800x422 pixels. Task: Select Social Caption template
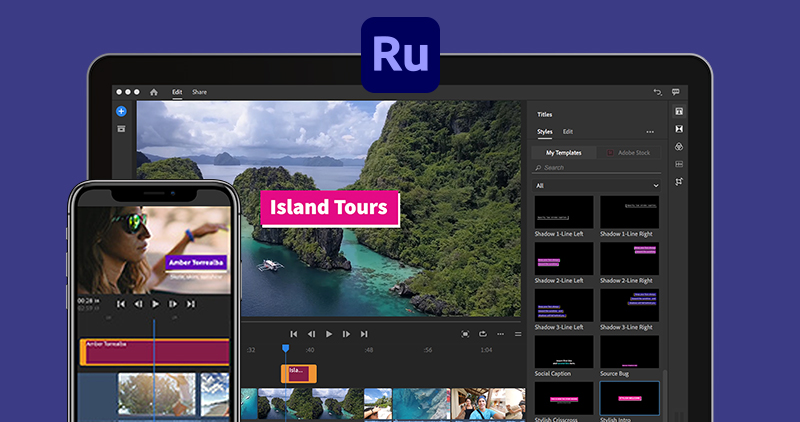(564, 352)
